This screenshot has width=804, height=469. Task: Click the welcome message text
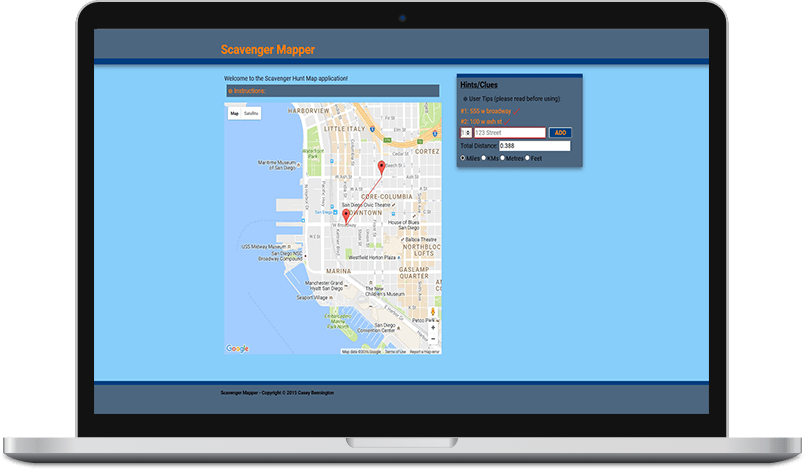(286, 78)
